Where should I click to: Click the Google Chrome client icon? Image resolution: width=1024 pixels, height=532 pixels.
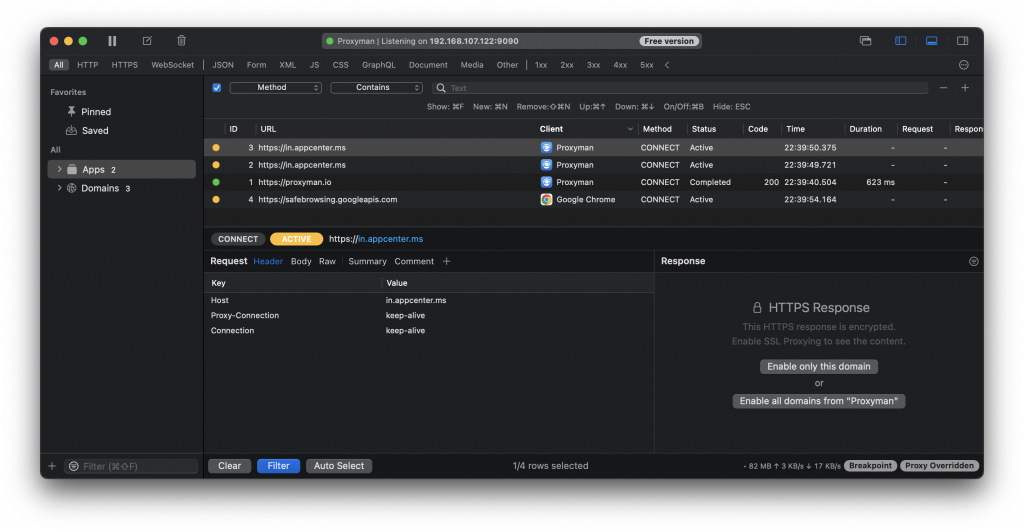(x=546, y=200)
